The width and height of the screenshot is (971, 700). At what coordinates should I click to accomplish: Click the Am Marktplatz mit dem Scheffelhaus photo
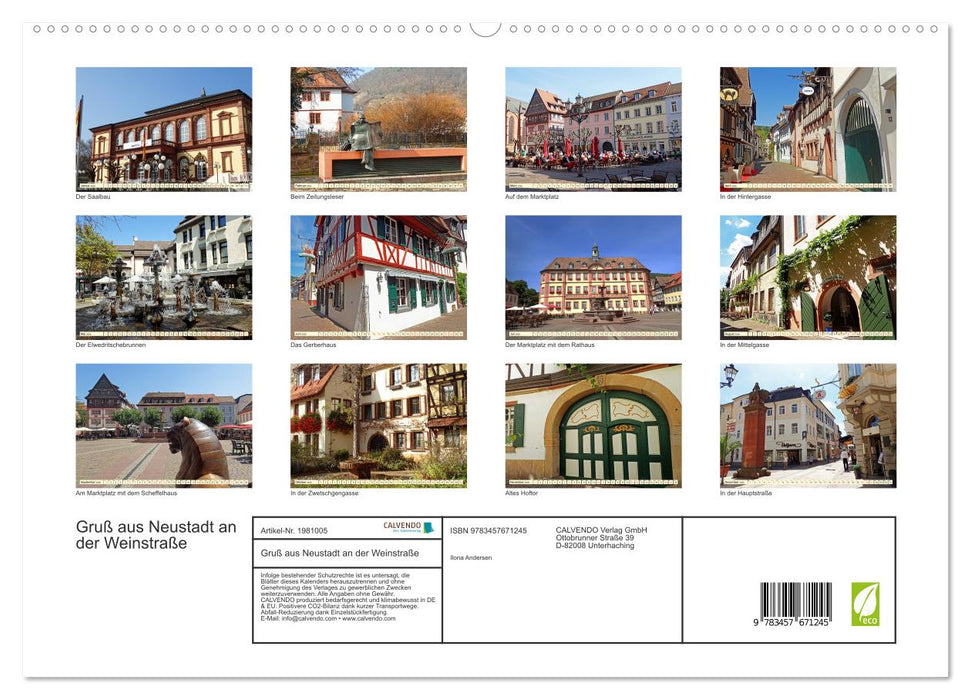164,425
